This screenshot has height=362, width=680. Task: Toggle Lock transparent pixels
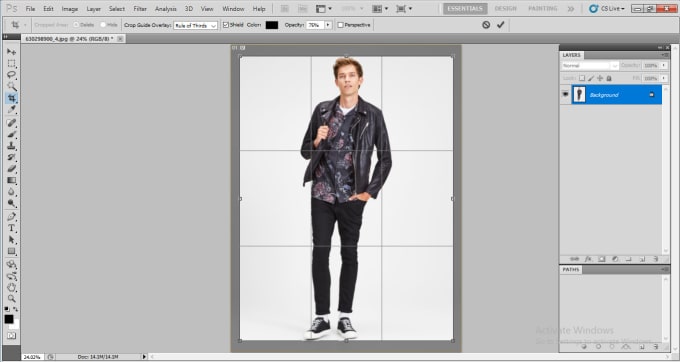coord(582,78)
